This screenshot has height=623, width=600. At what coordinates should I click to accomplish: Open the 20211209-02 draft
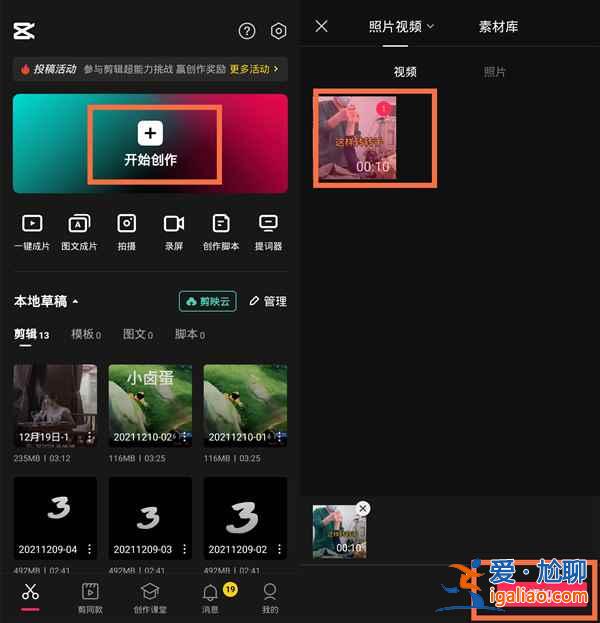[x=245, y=518]
